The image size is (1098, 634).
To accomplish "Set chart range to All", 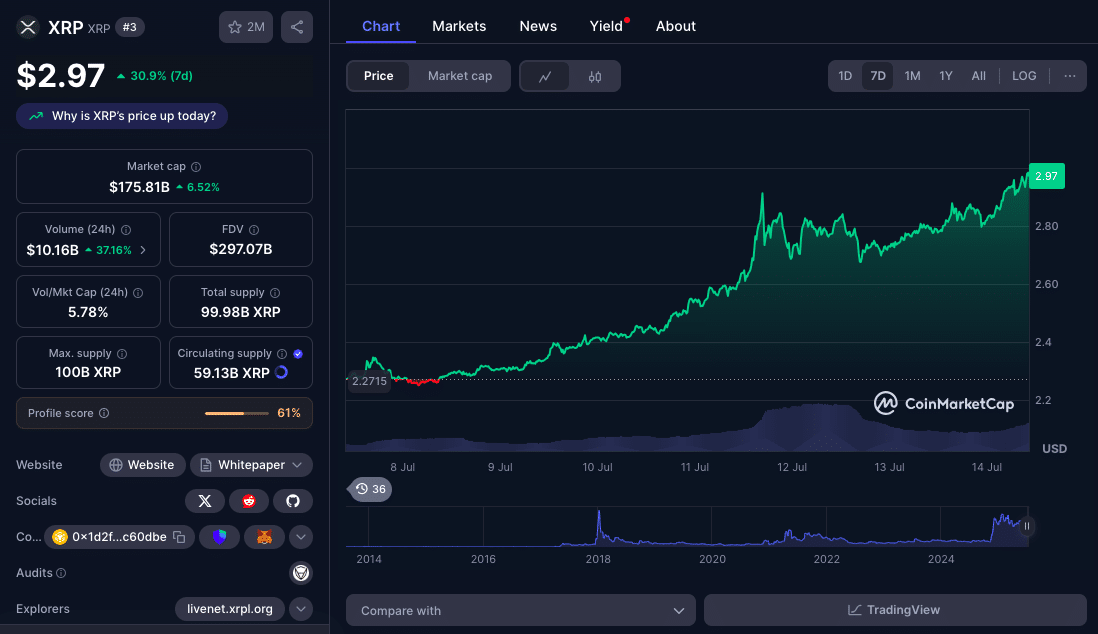I will tap(978, 76).
